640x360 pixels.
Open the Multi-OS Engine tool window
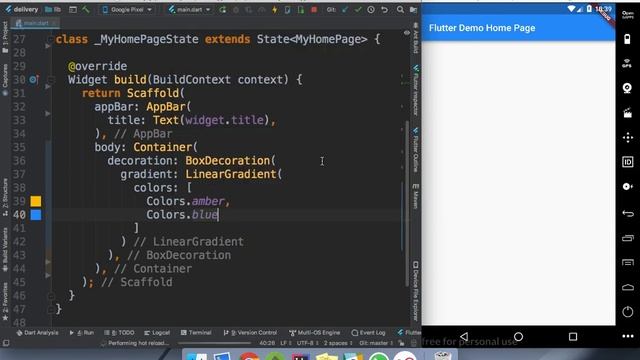314,333
